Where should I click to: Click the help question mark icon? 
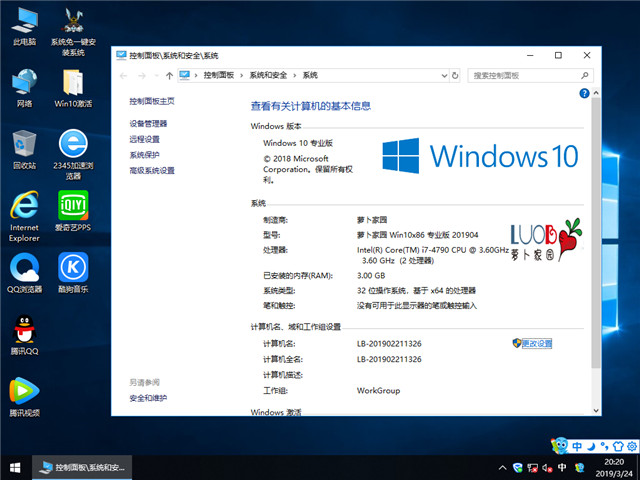(x=584, y=92)
